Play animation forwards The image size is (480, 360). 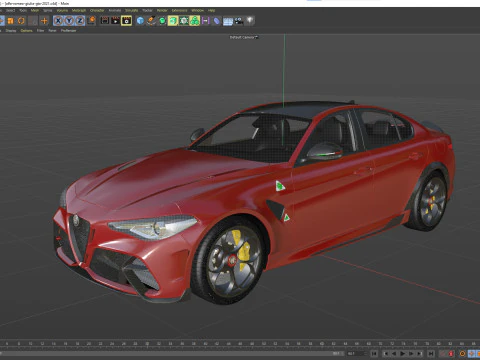(403, 353)
